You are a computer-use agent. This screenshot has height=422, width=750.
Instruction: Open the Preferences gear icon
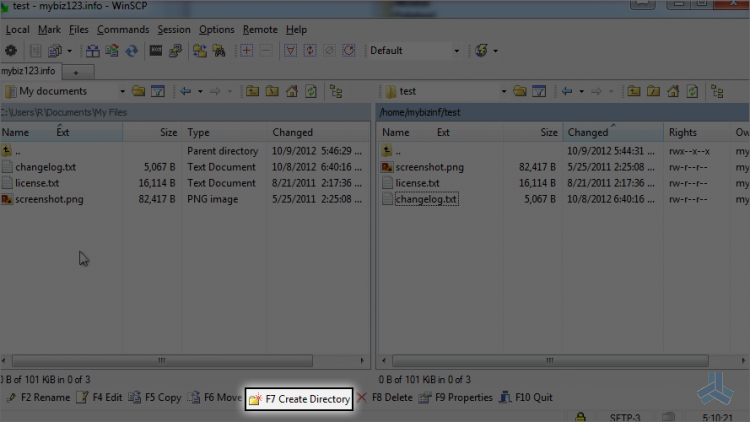(11, 50)
